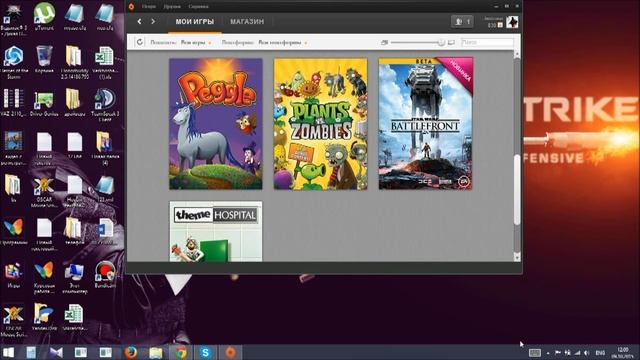The width and height of the screenshot is (640, 360).
Task: Open Visual Studio from the taskbar
Action: (x=56, y=352)
